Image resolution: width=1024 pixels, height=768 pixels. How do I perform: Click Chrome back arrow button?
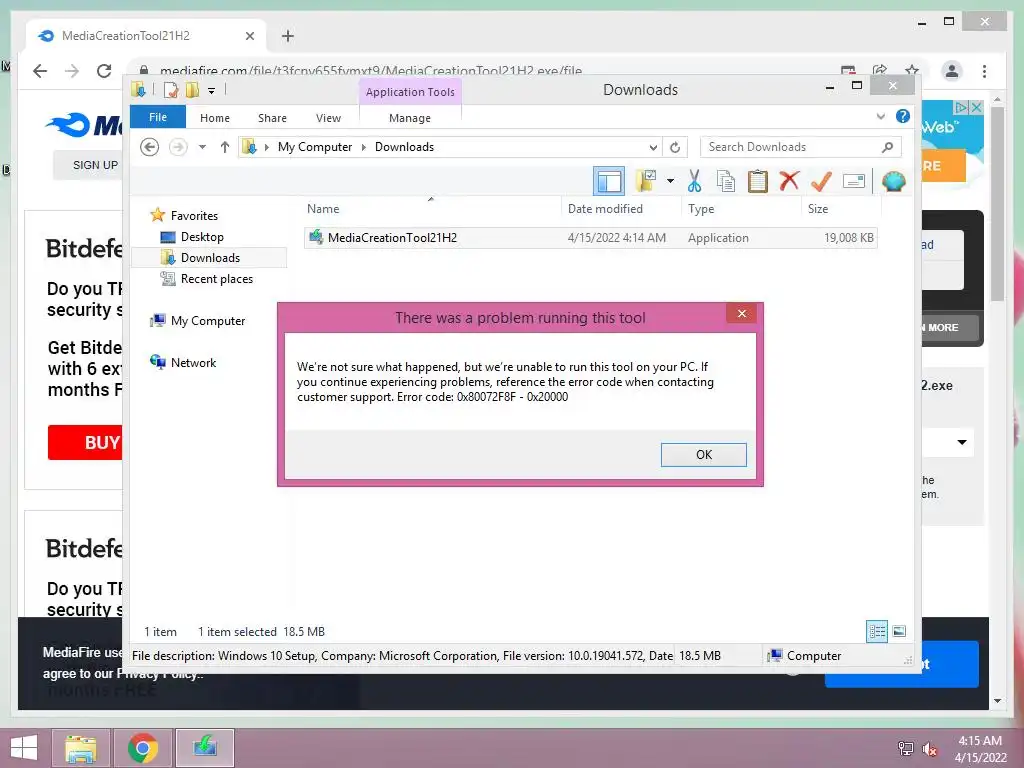(40, 71)
